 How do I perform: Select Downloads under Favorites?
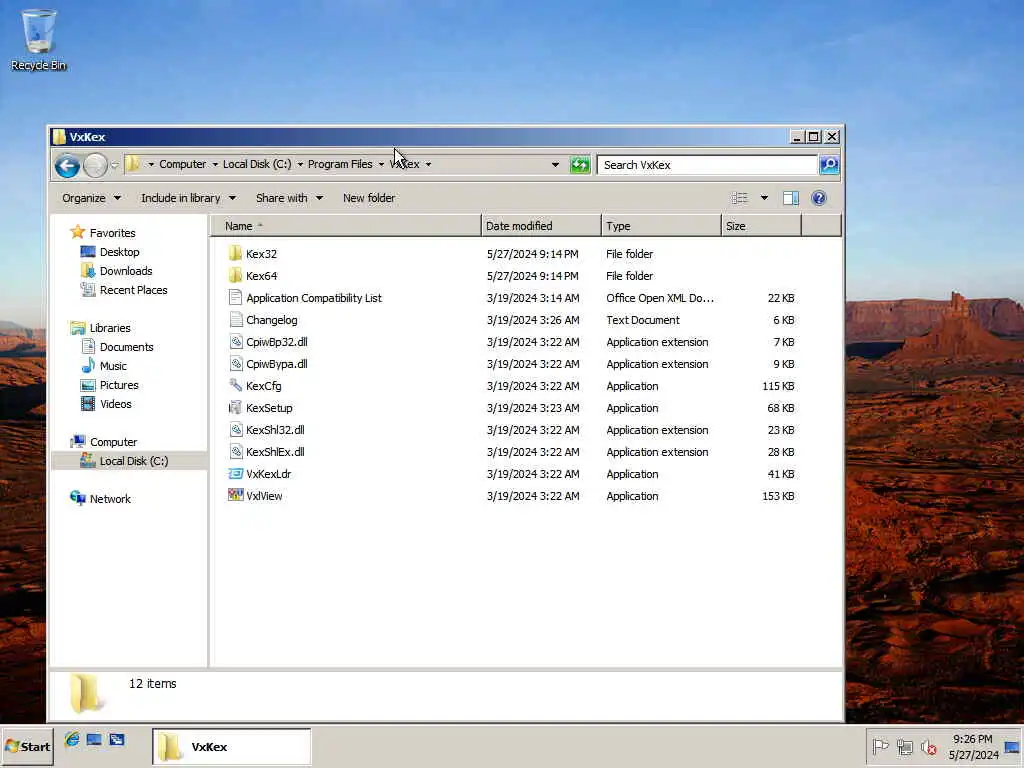click(x=116, y=270)
